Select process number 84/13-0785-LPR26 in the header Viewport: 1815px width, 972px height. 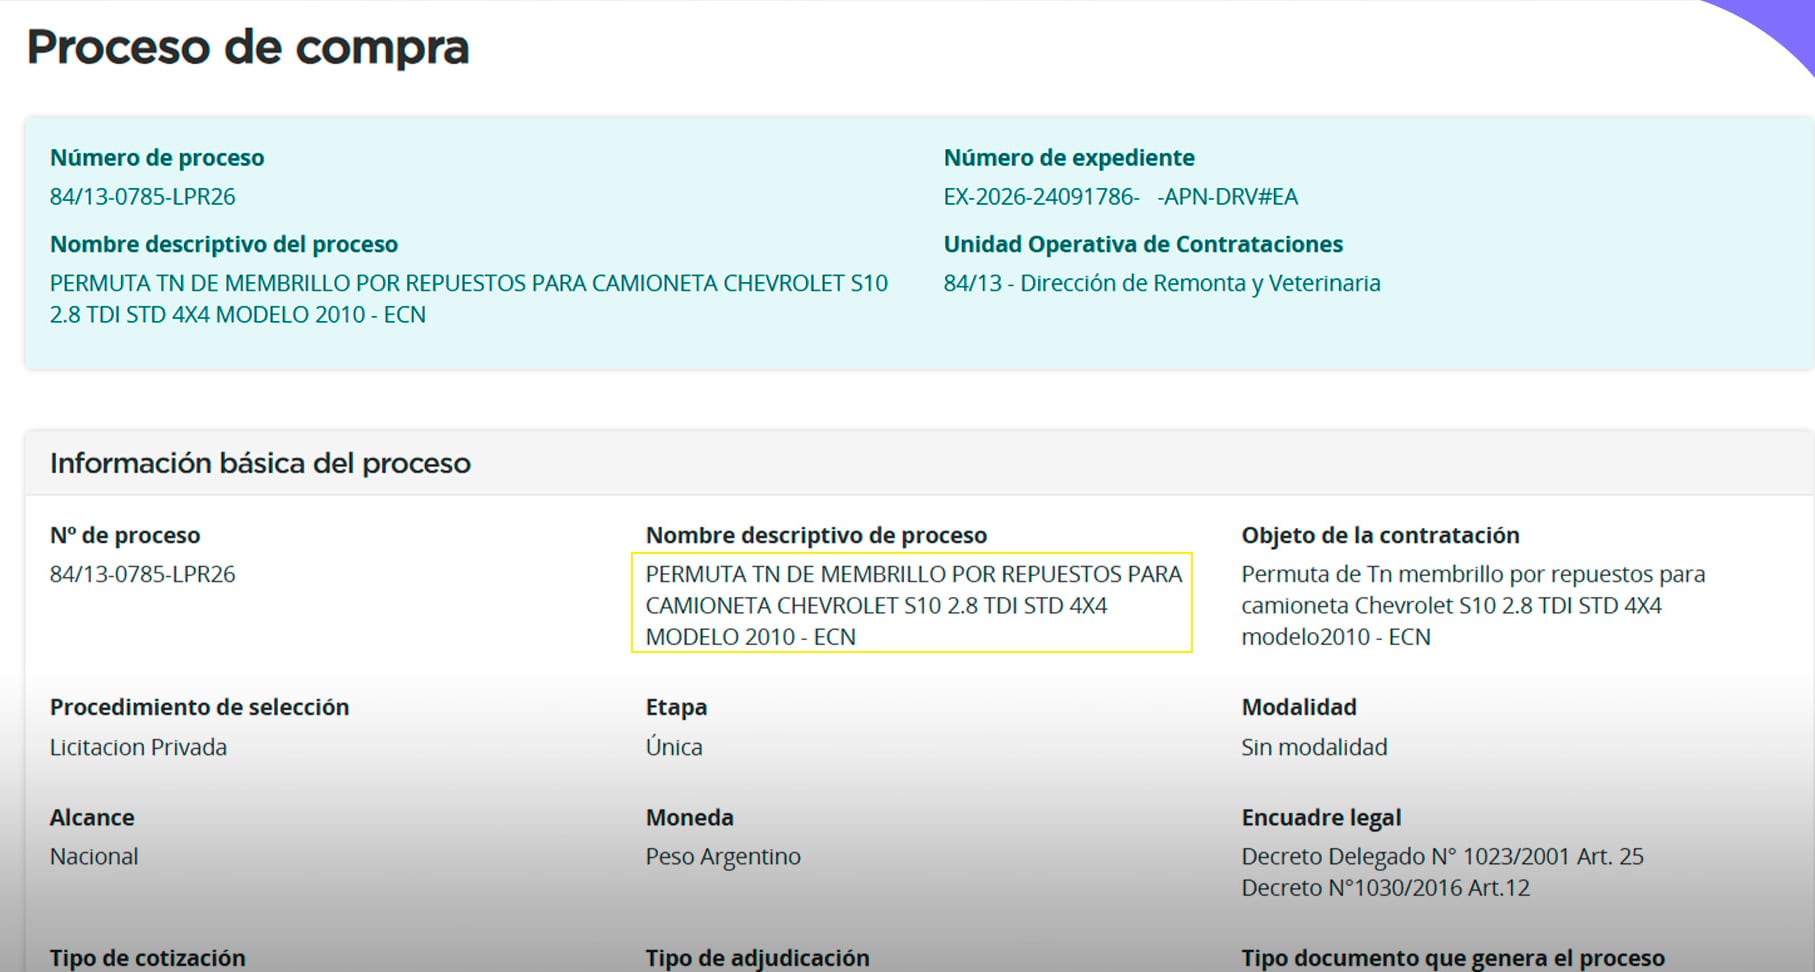(x=143, y=197)
